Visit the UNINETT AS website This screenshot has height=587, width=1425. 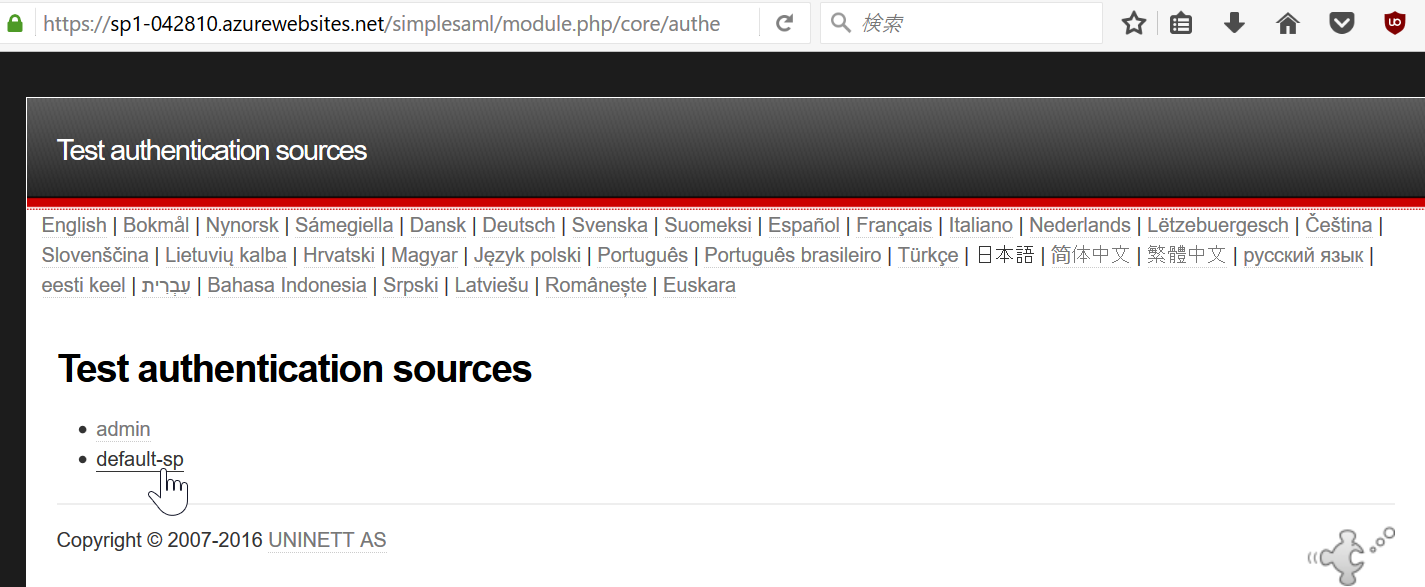326,539
